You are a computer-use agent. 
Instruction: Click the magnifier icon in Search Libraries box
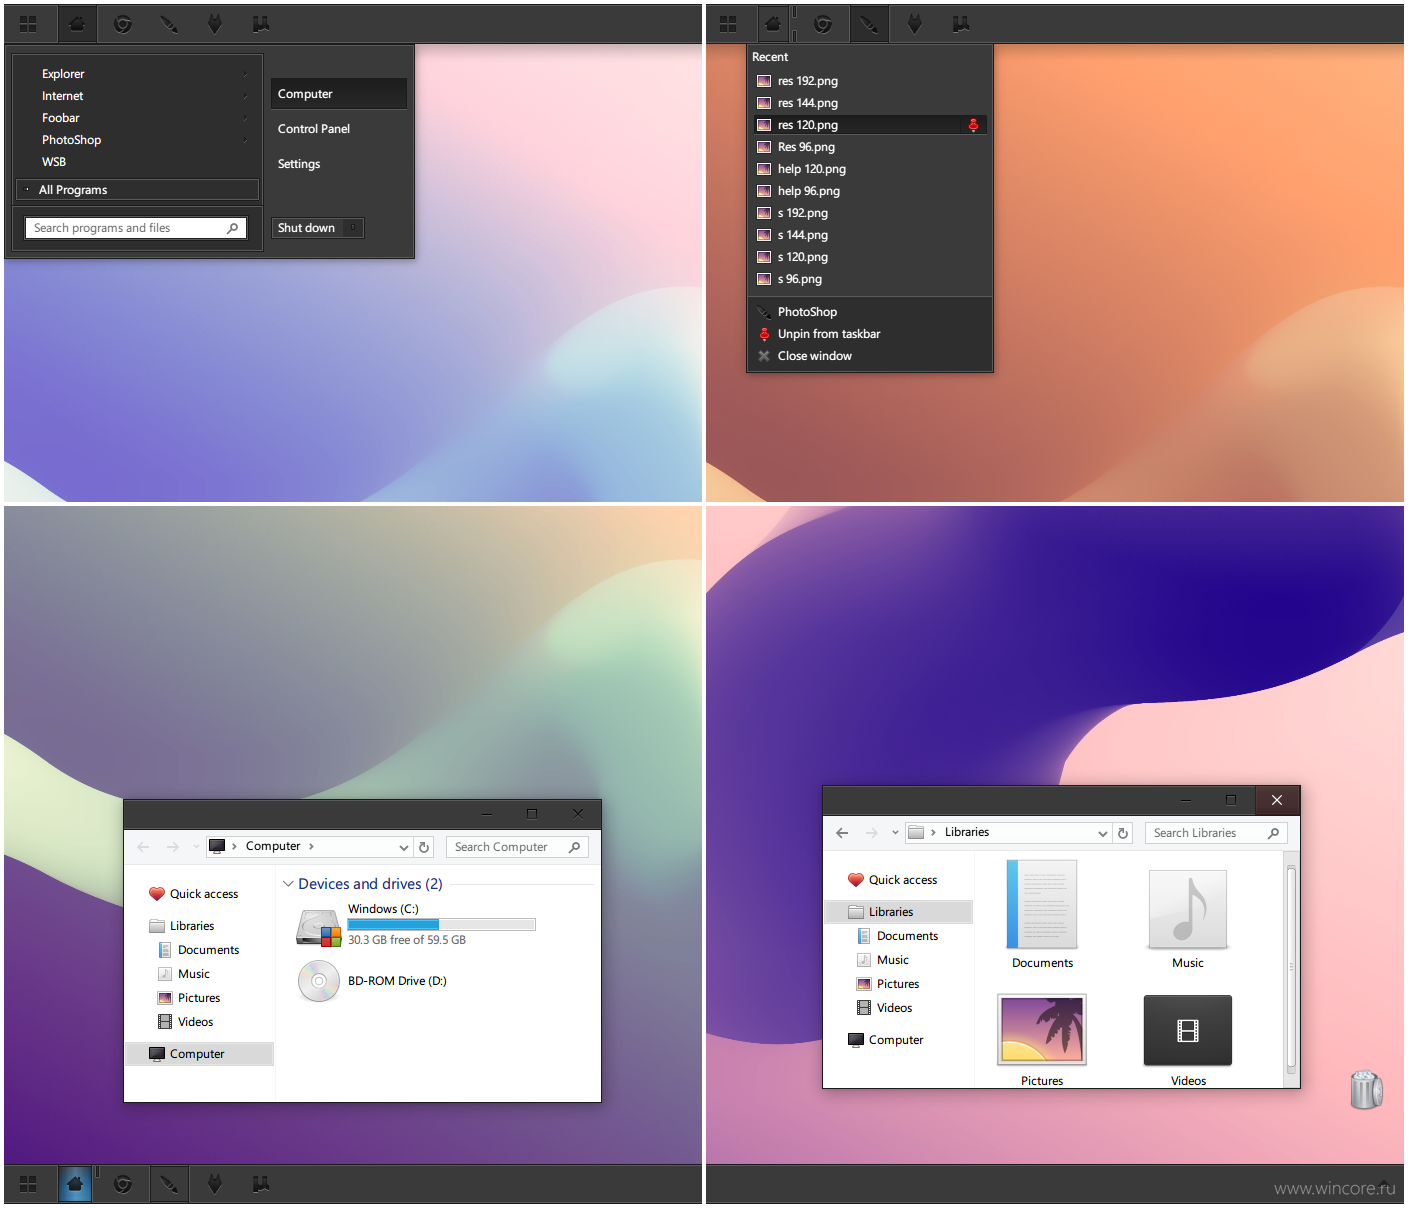click(x=1273, y=833)
